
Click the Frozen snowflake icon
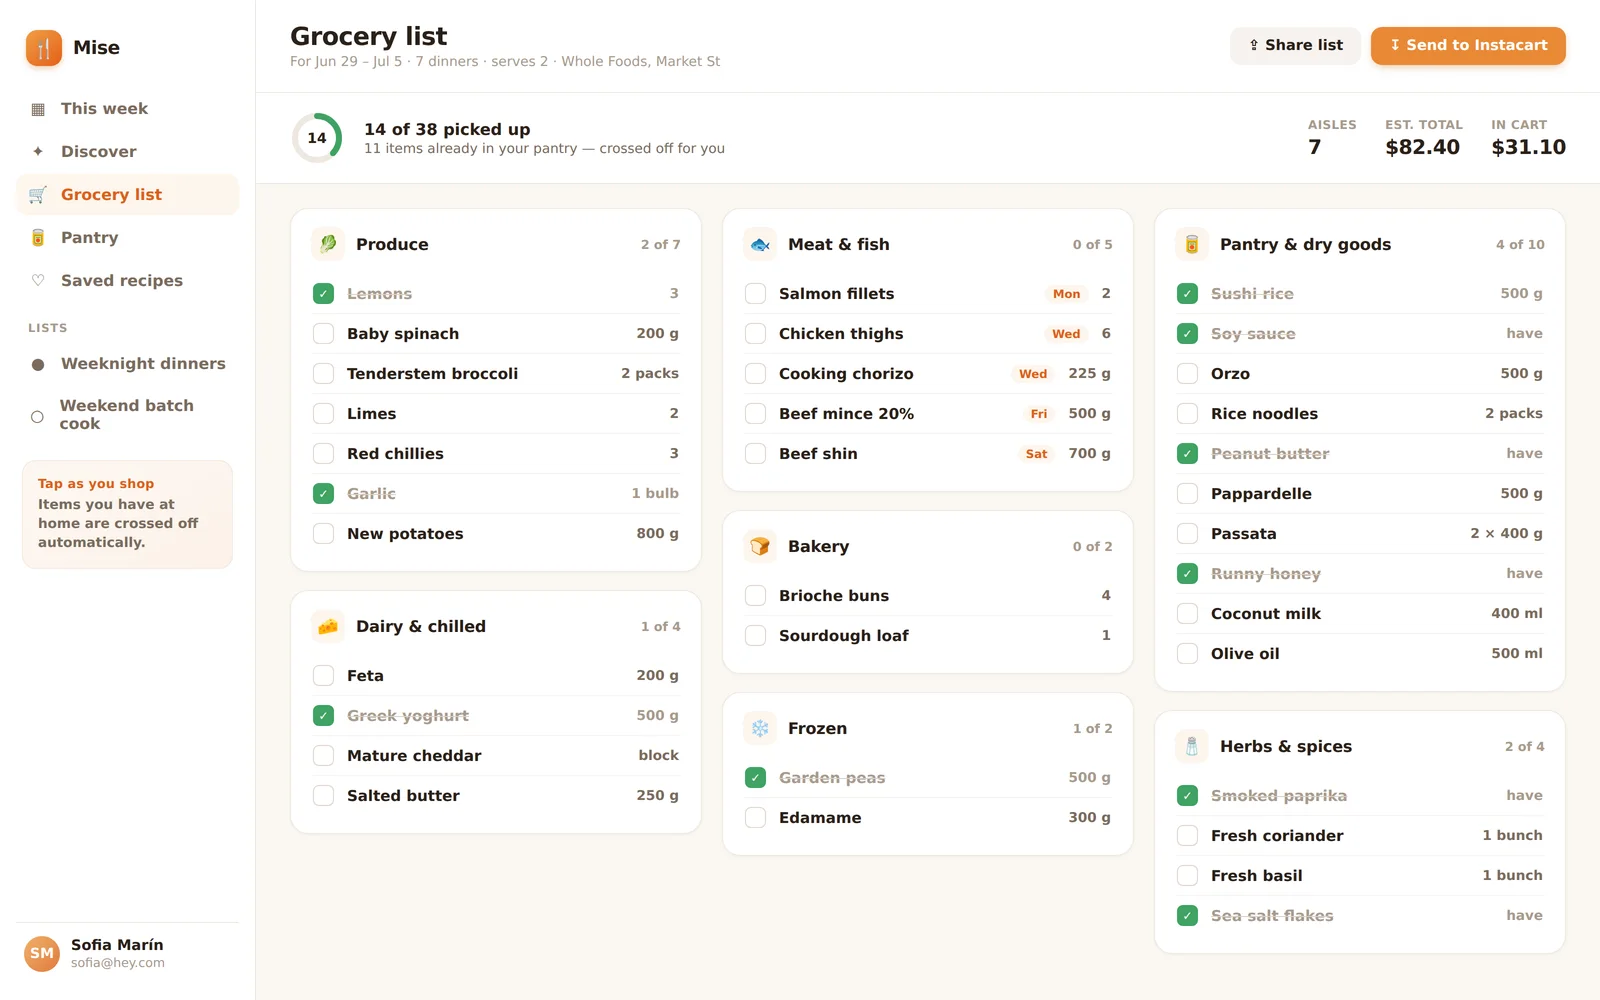[760, 728]
